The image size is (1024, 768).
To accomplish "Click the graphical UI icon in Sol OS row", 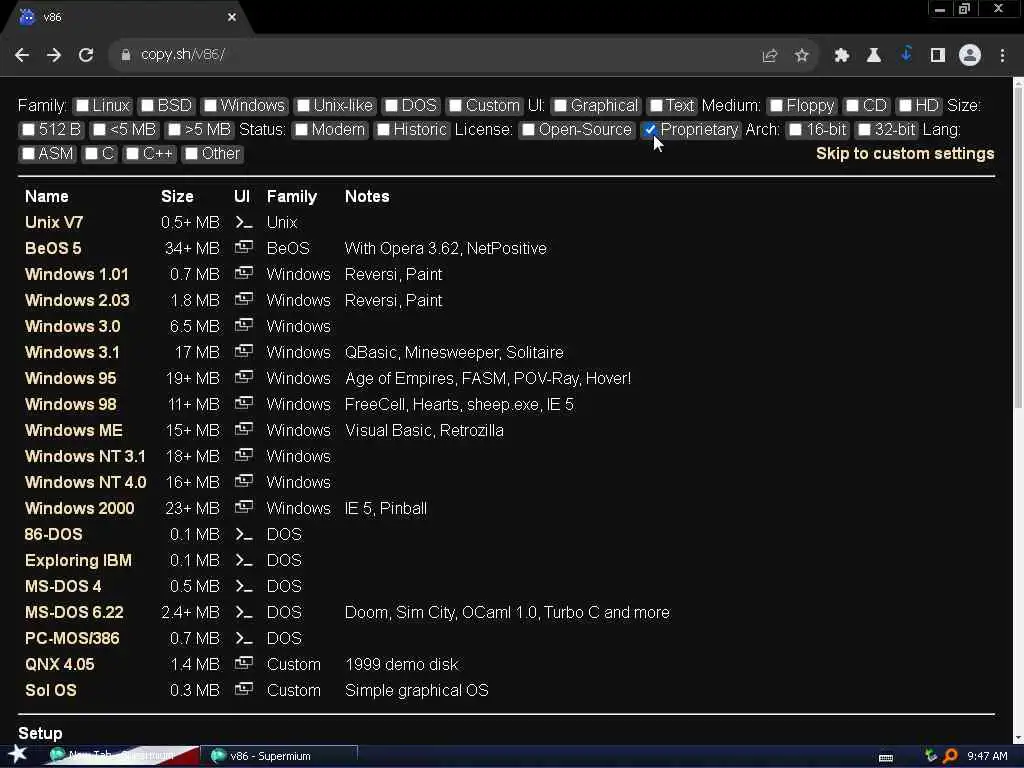I will click(x=244, y=690).
